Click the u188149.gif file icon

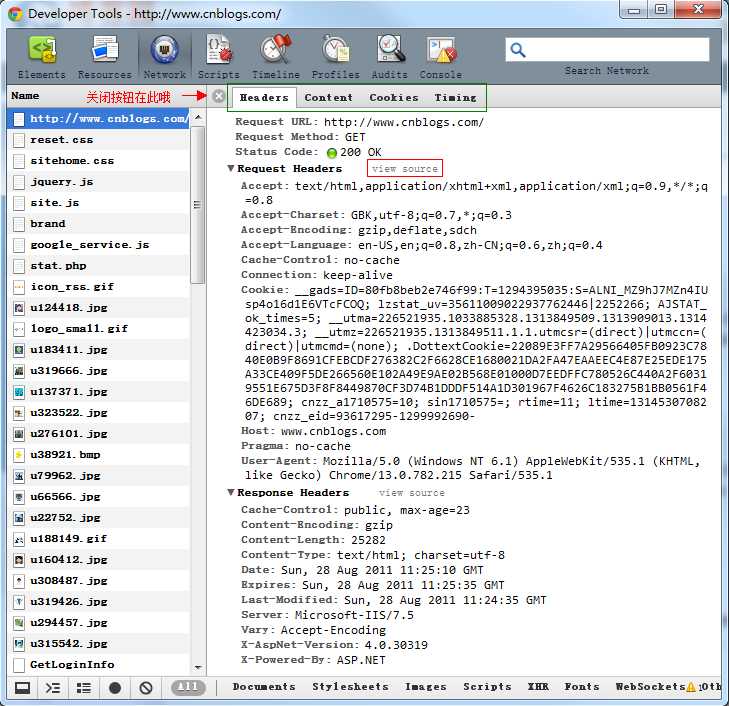[x=19, y=539]
